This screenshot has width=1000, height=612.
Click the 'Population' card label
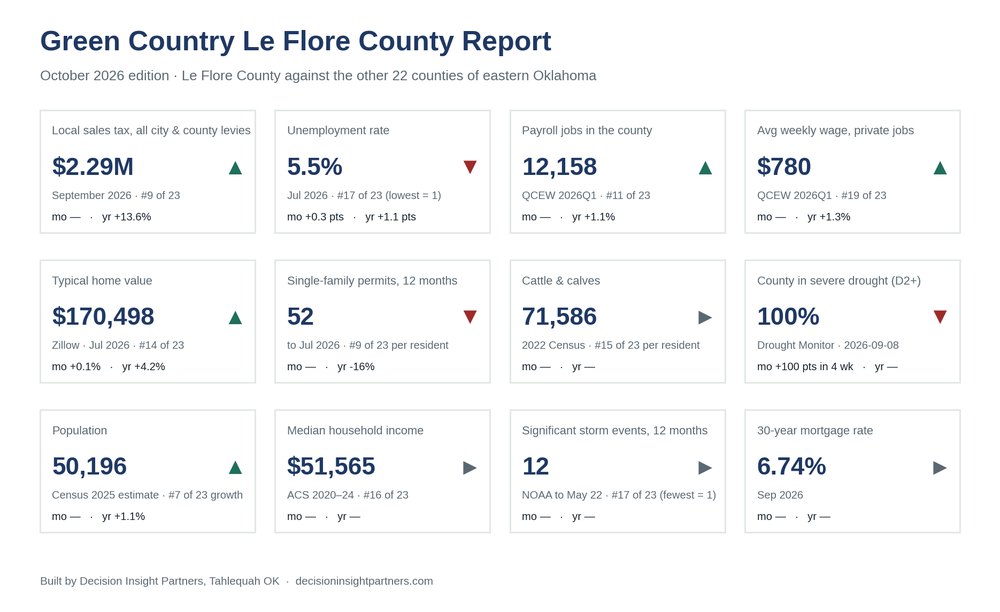pyautogui.click(x=80, y=431)
